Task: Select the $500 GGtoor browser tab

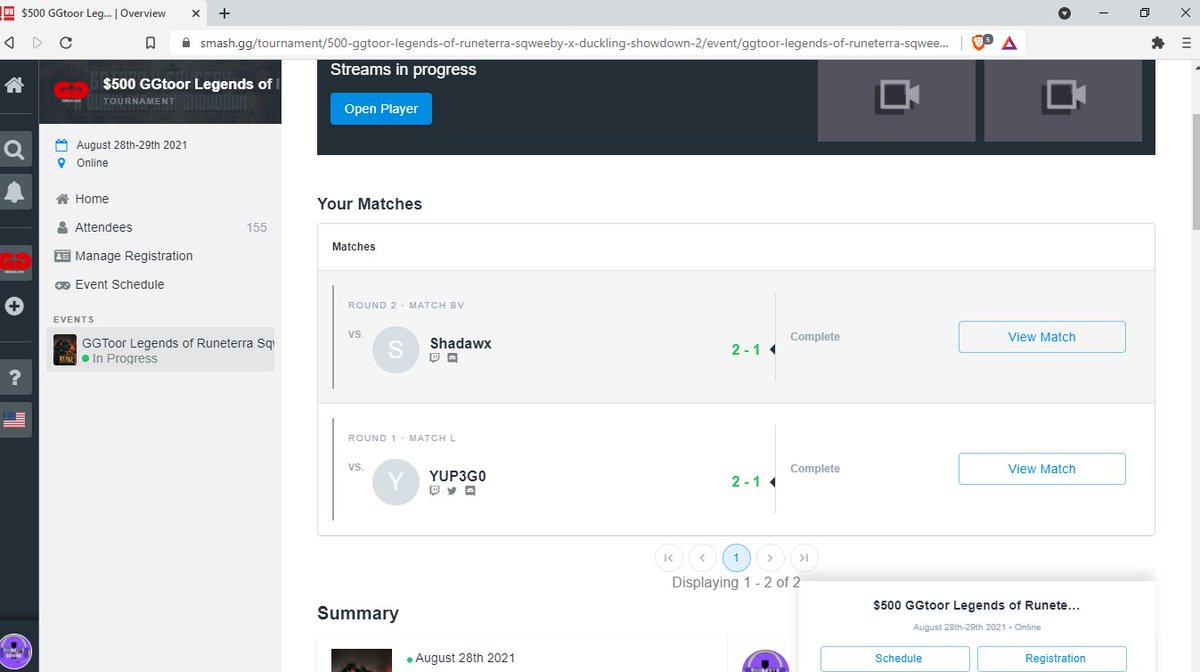Action: [105, 13]
